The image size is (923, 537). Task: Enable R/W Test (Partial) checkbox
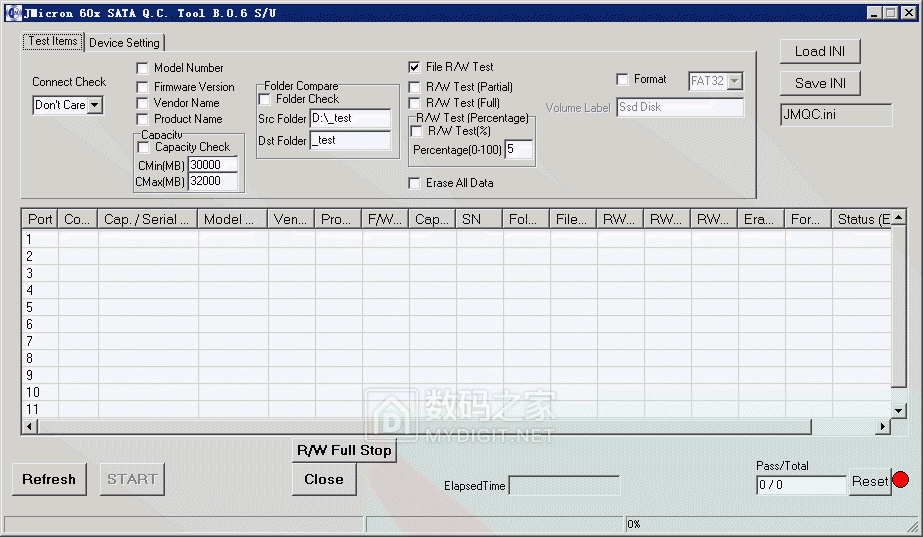(414, 87)
